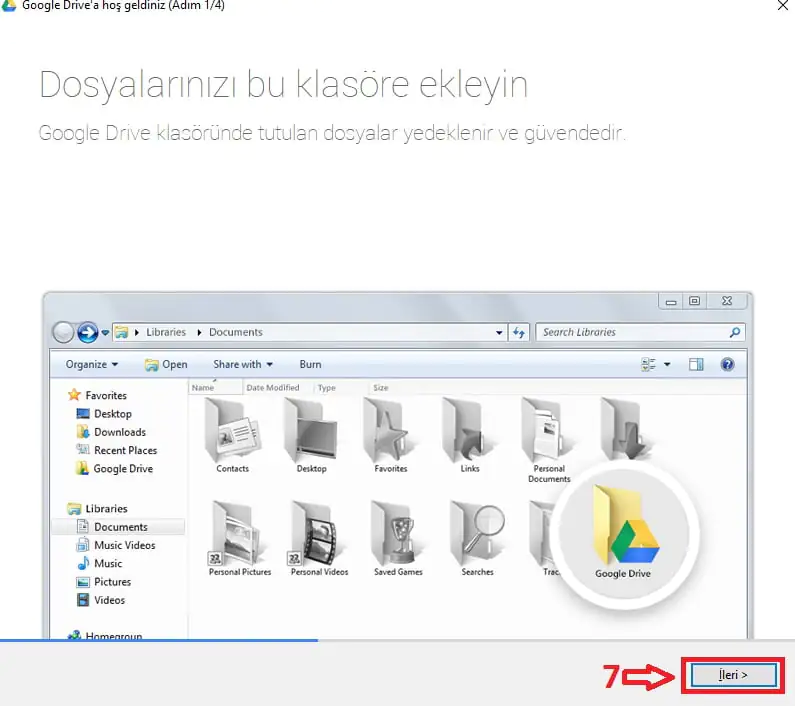
Task: Click the Favorites folder icon in file pane
Action: (x=387, y=430)
